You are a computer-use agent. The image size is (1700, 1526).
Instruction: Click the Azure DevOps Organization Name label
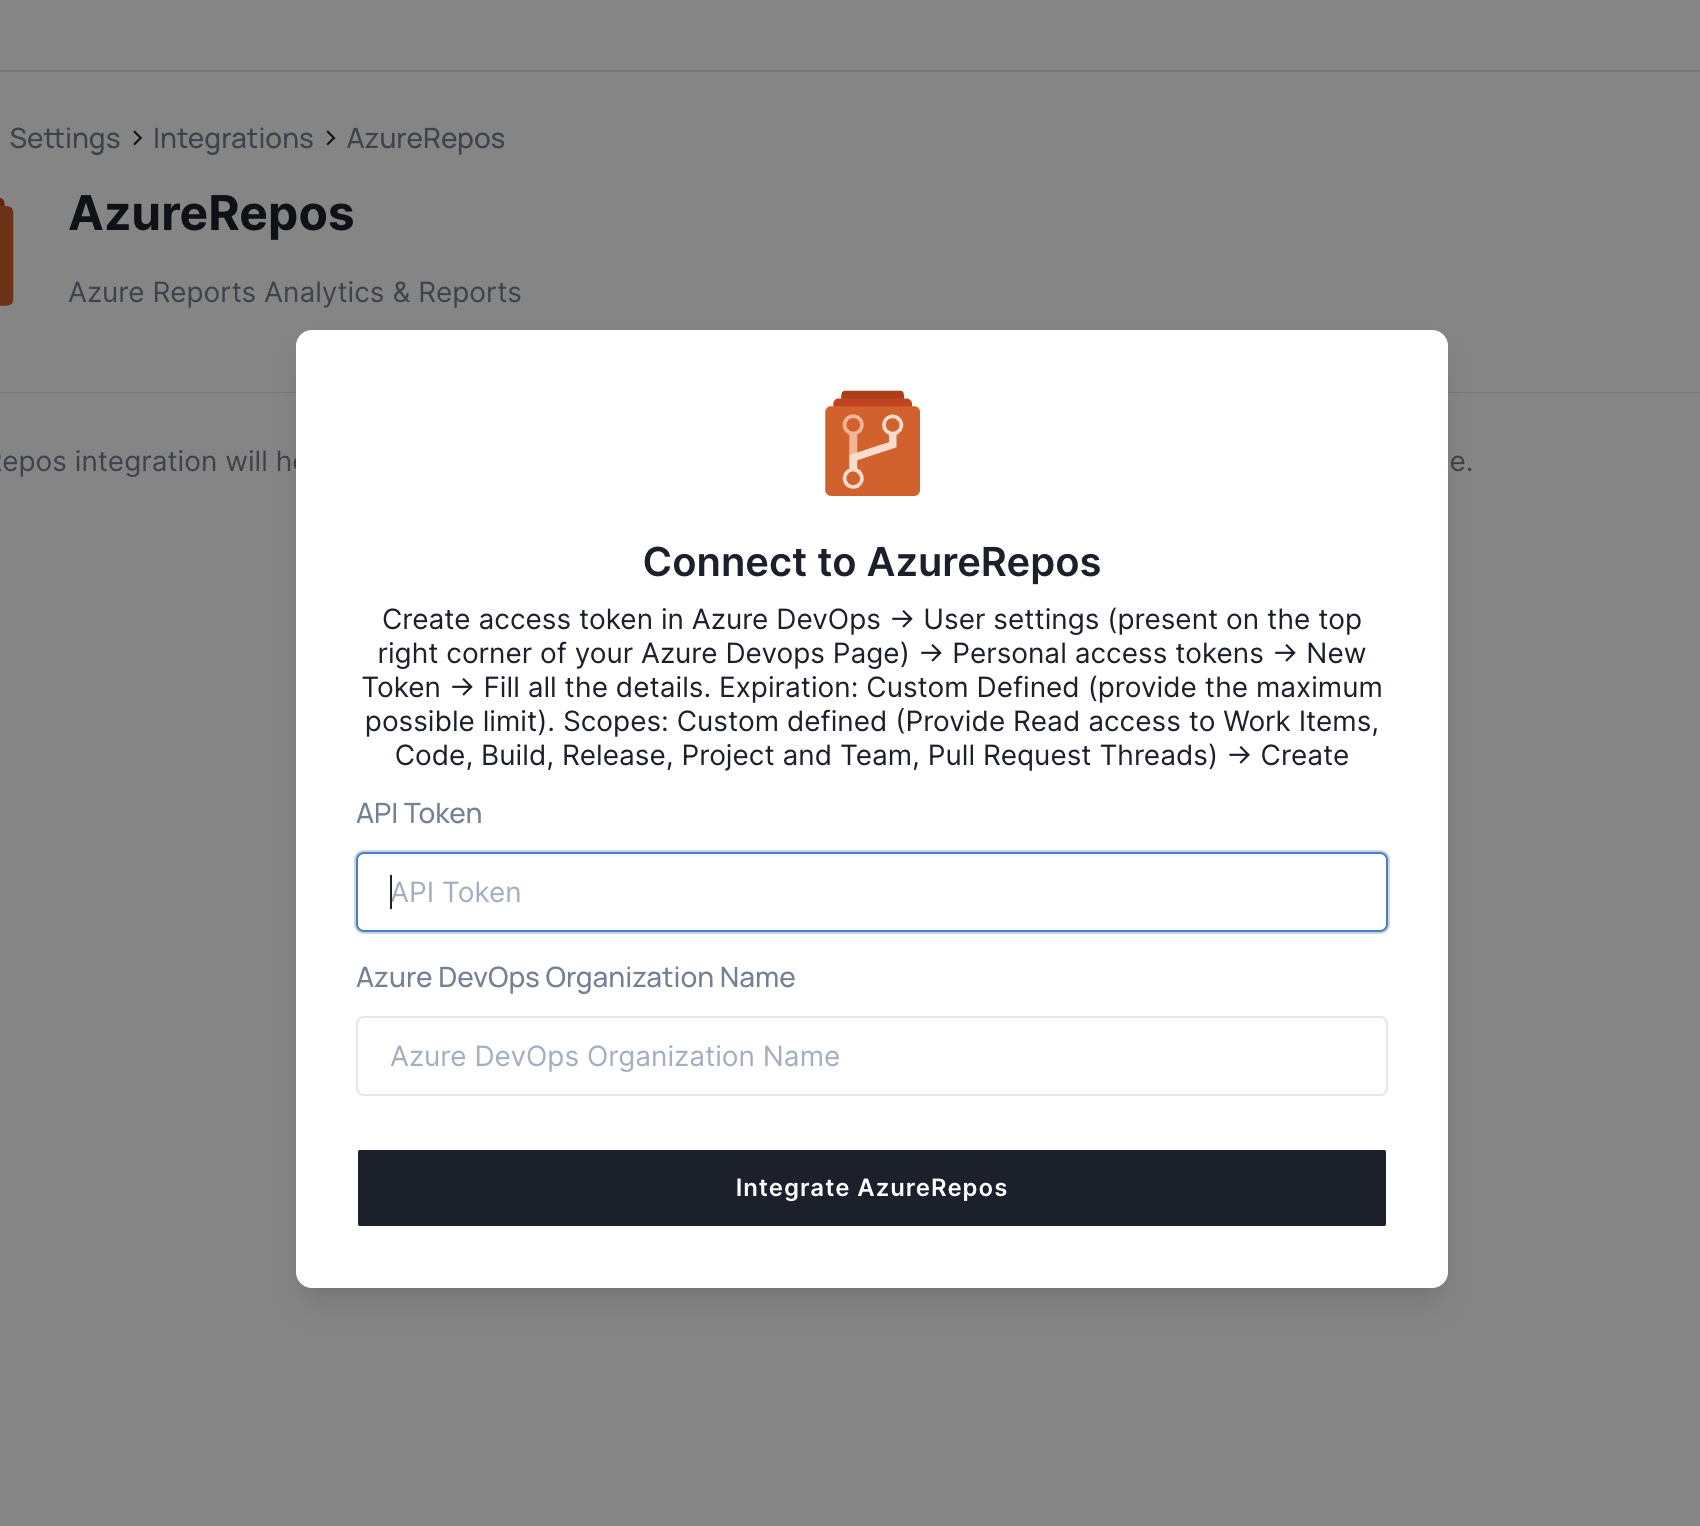coord(576,977)
